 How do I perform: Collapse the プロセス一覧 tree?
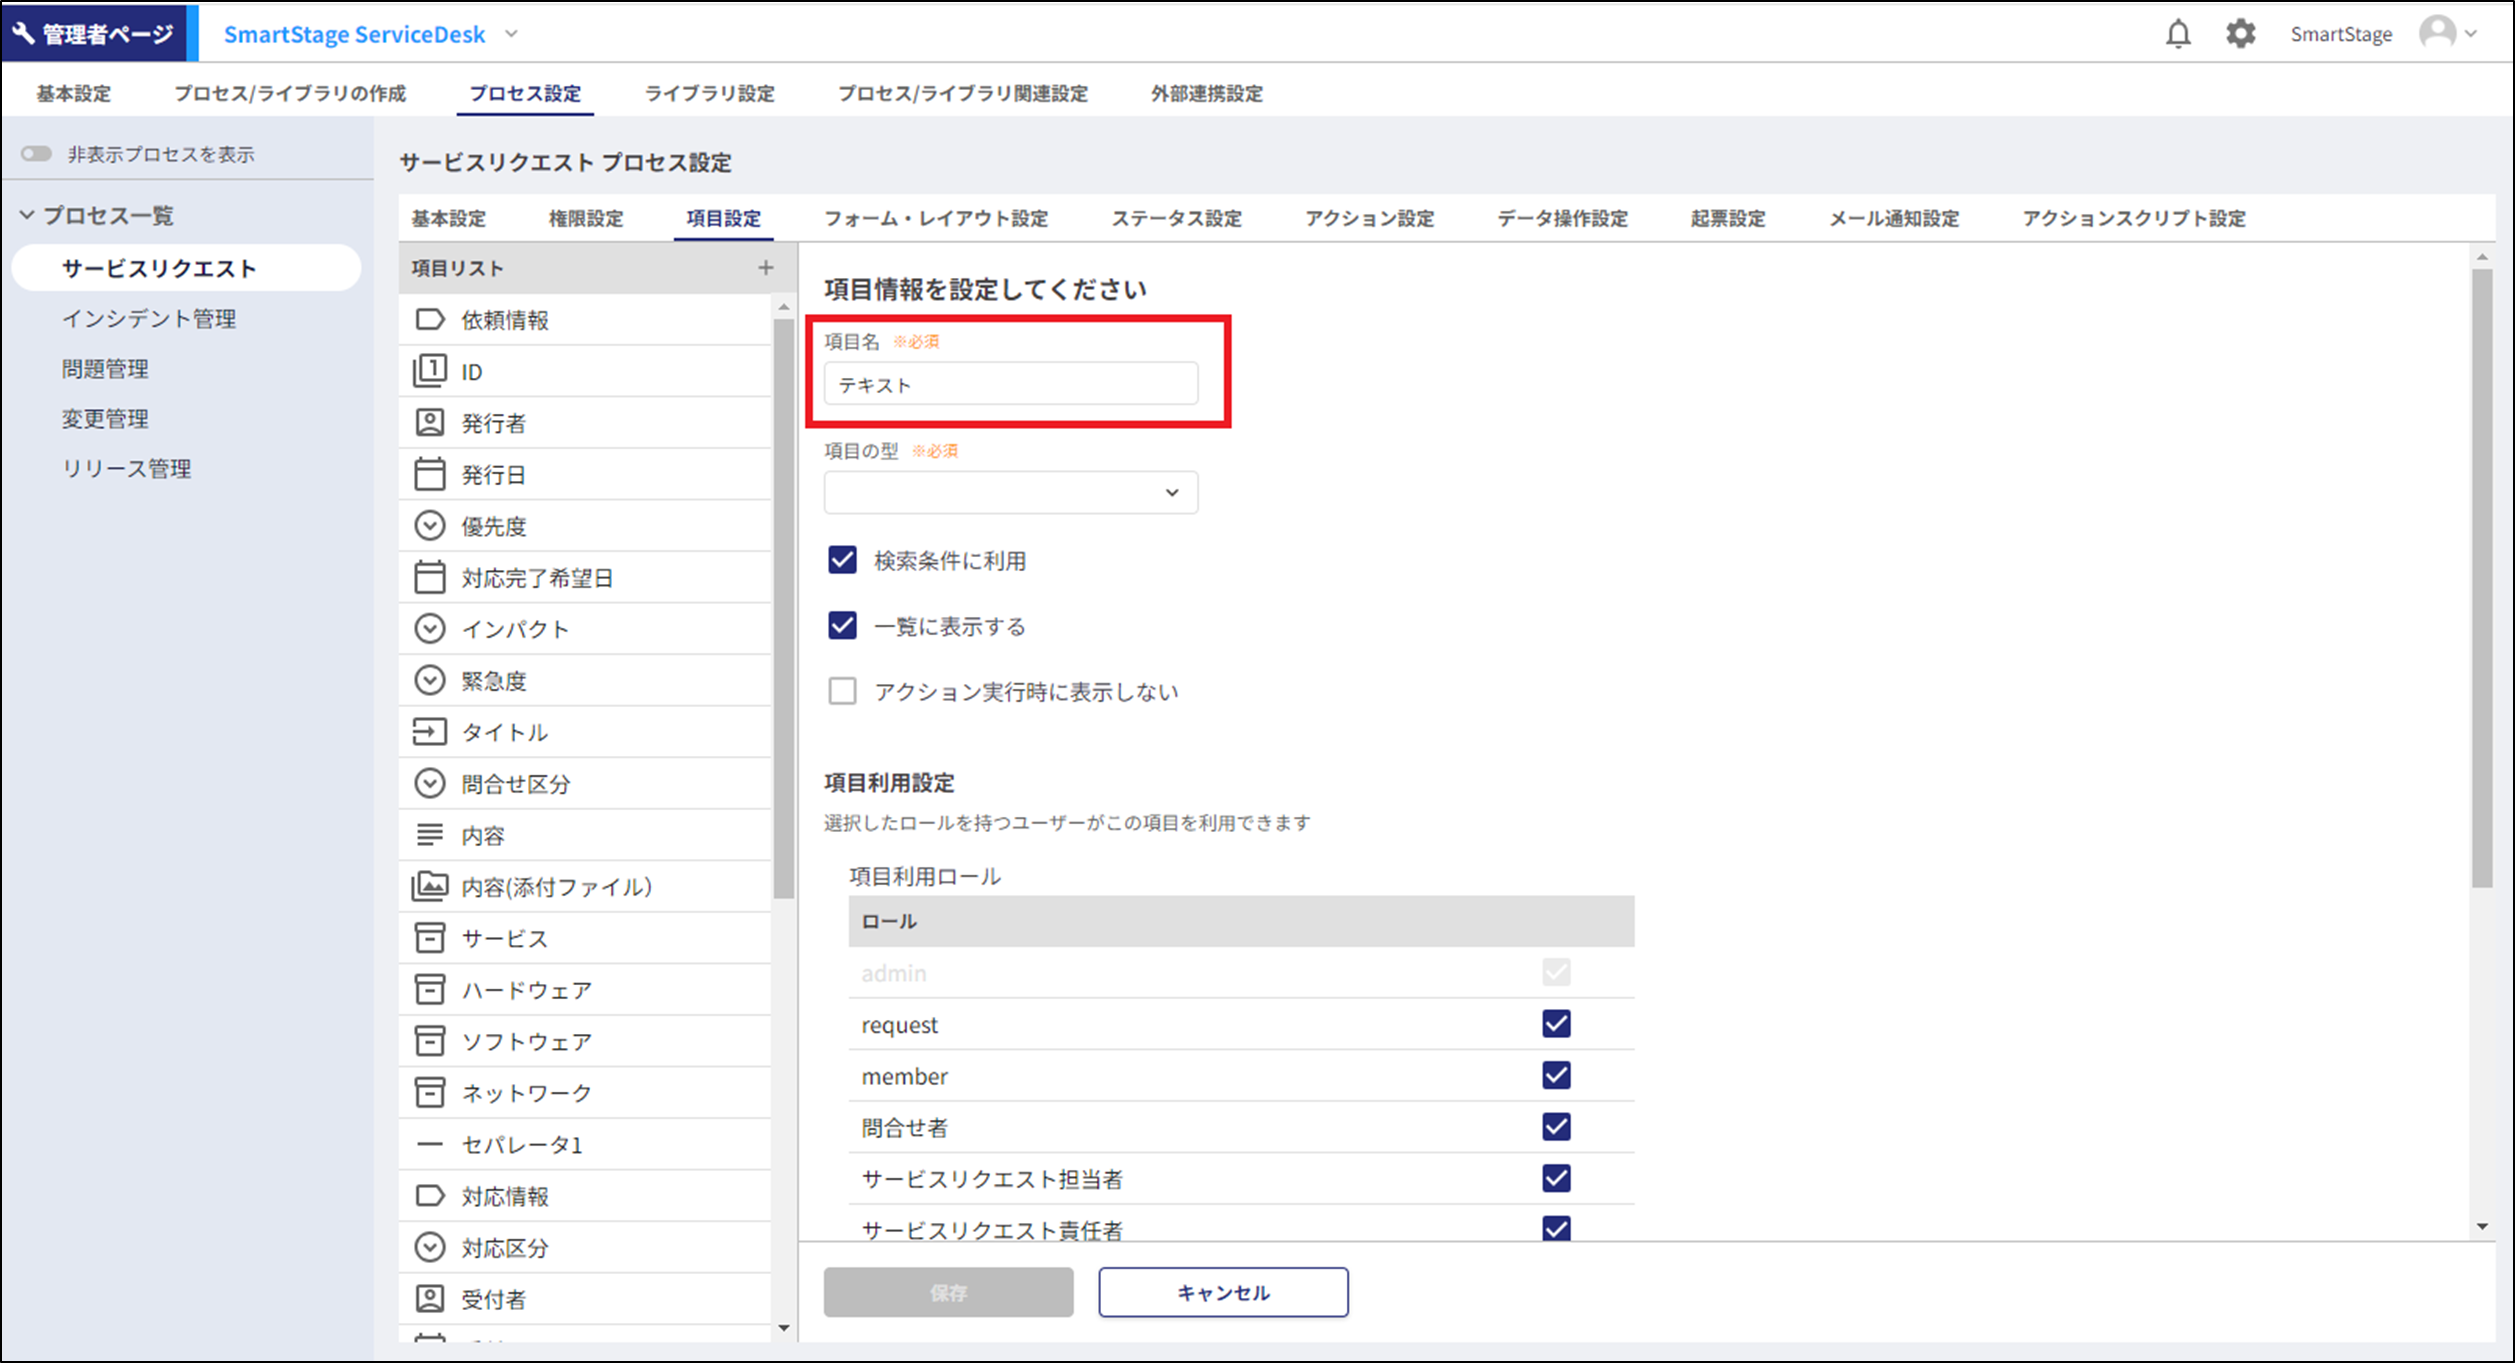coord(27,215)
